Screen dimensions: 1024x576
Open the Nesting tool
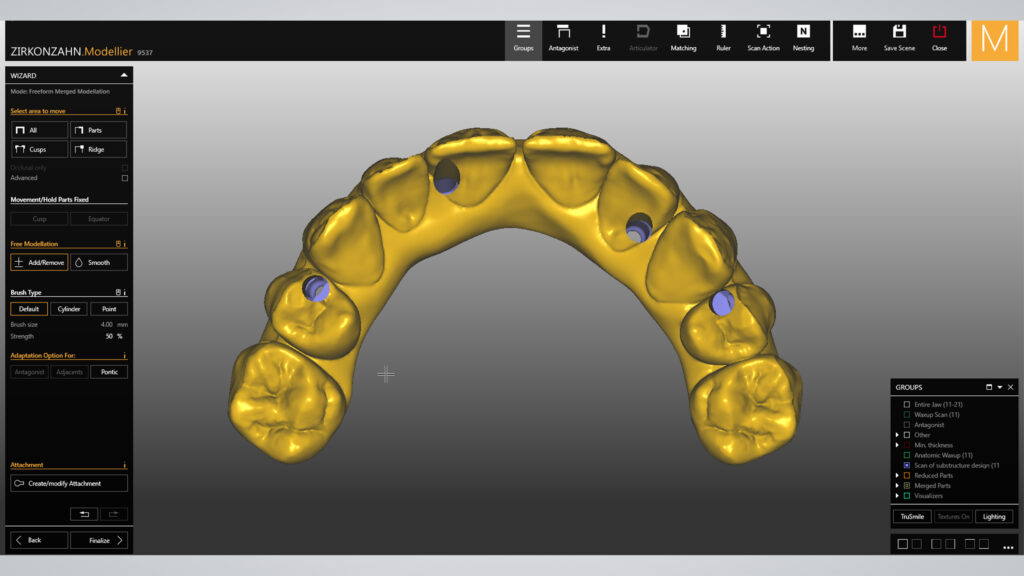[x=803, y=38]
